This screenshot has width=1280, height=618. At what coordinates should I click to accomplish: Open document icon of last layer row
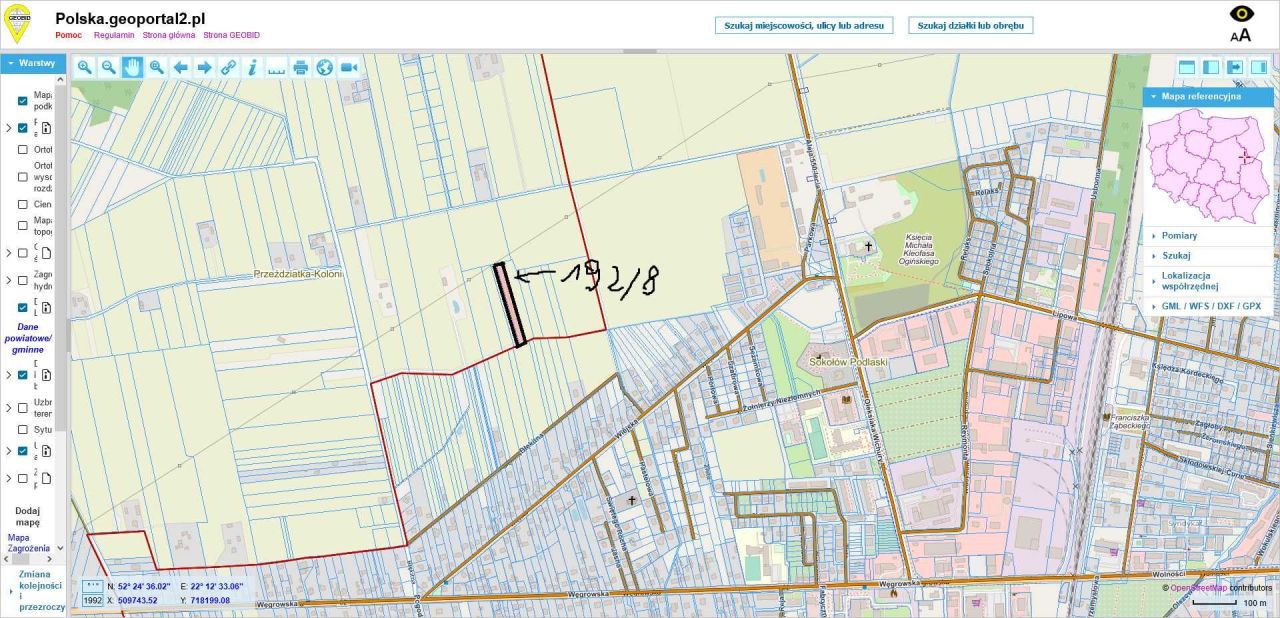pos(46,478)
